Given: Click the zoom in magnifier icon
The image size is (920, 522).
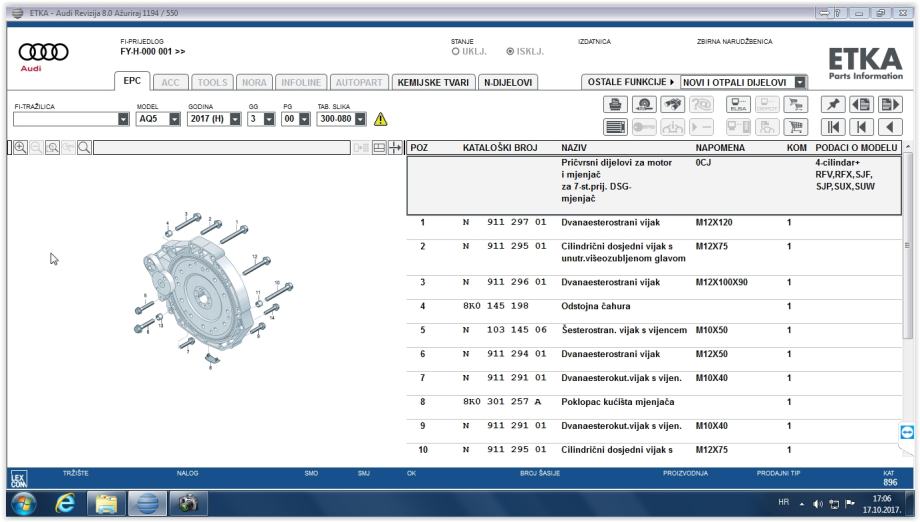Looking at the screenshot, I should tap(20, 148).
